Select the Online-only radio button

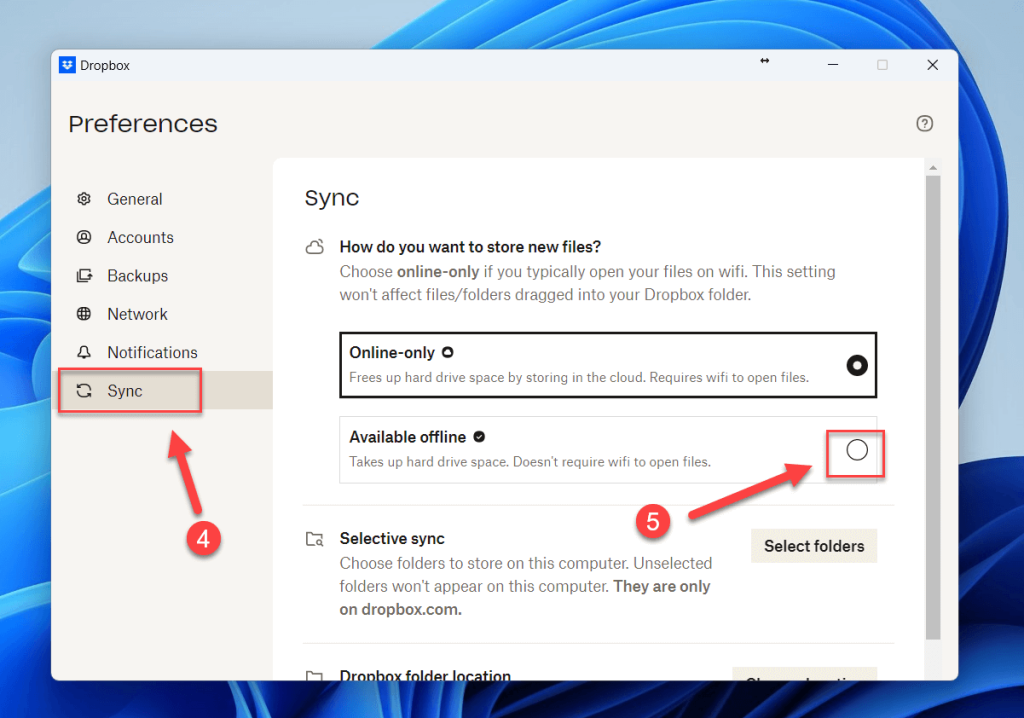[857, 365]
